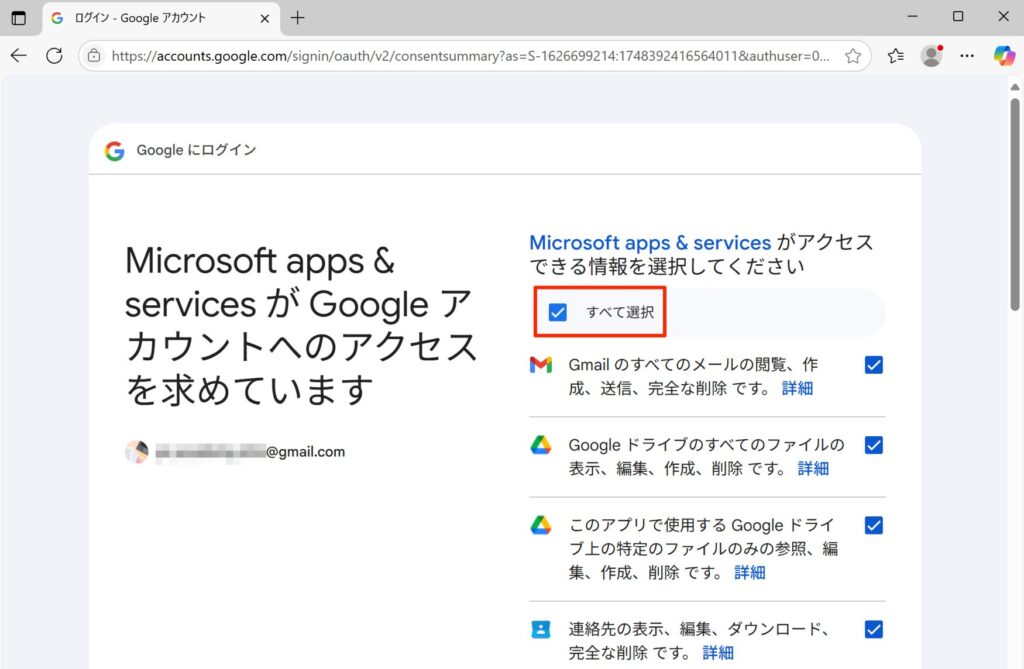Open a new browser tab
The width and height of the screenshot is (1024, 669).
[298, 18]
